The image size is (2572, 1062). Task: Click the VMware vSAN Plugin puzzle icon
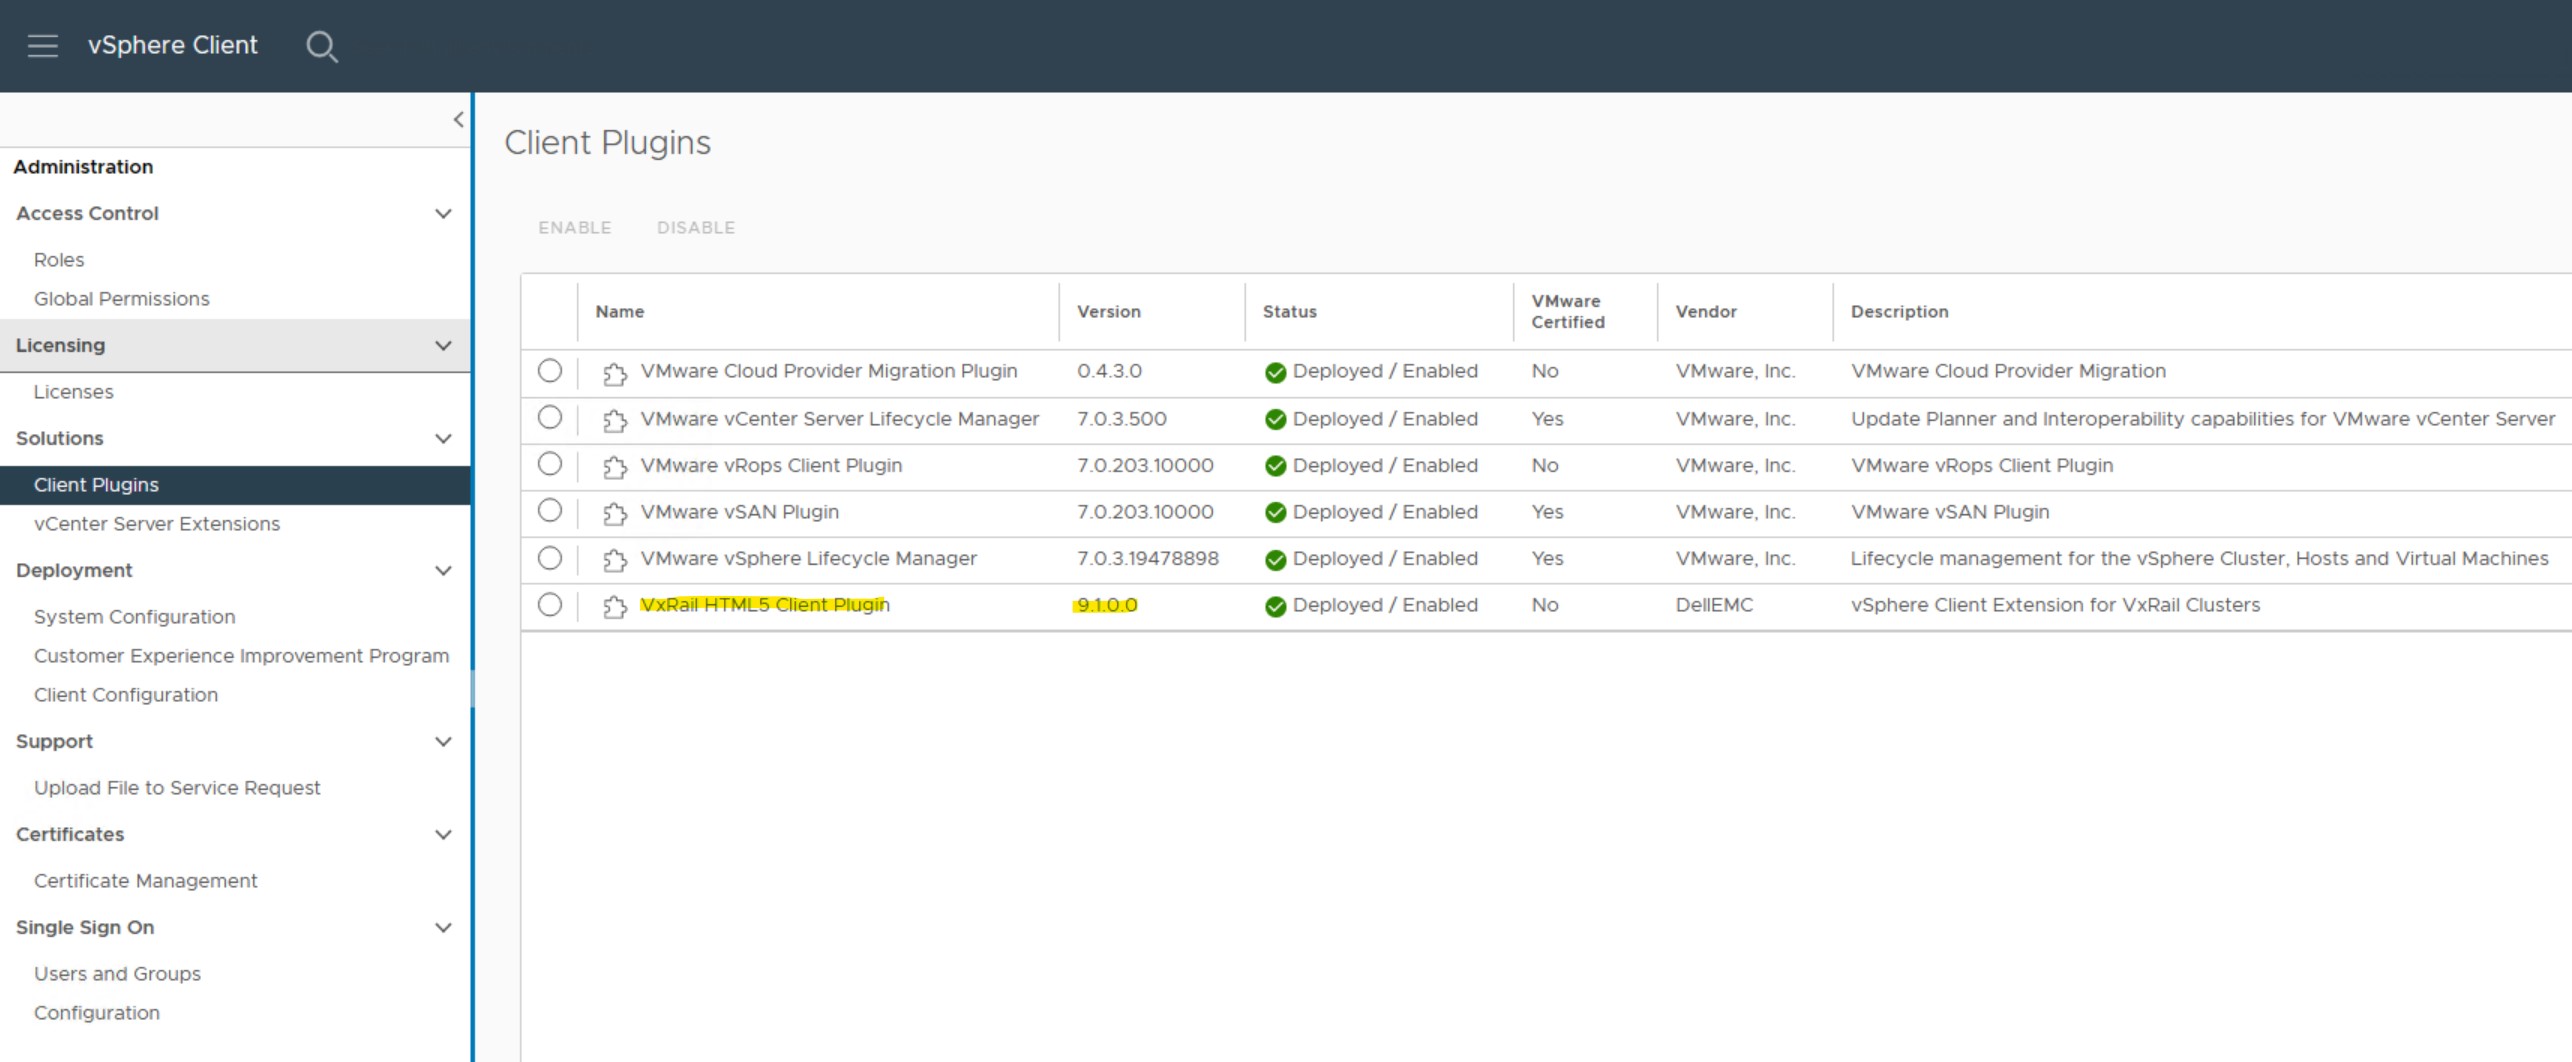point(614,511)
